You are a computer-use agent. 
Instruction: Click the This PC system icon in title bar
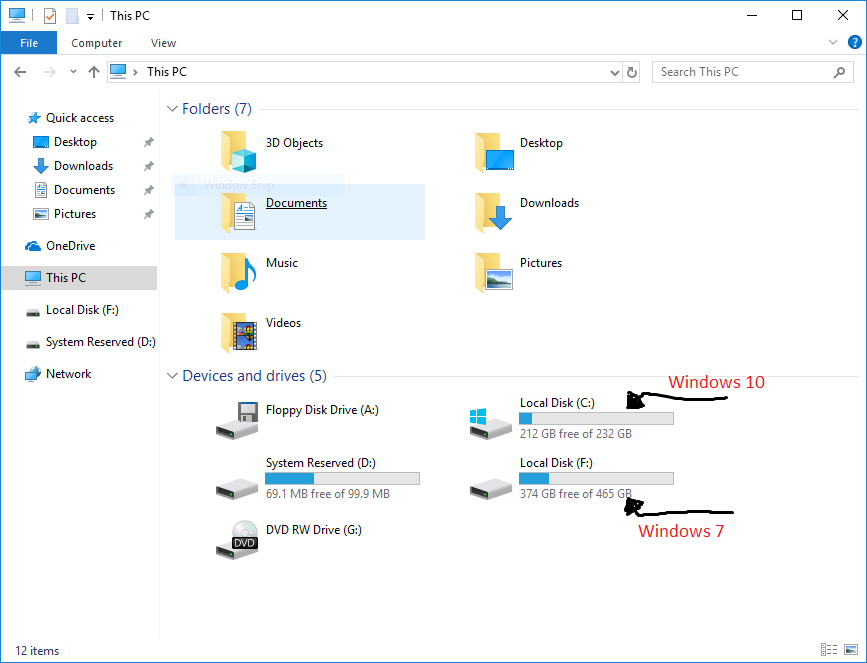pyautogui.click(x=17, y=15)
